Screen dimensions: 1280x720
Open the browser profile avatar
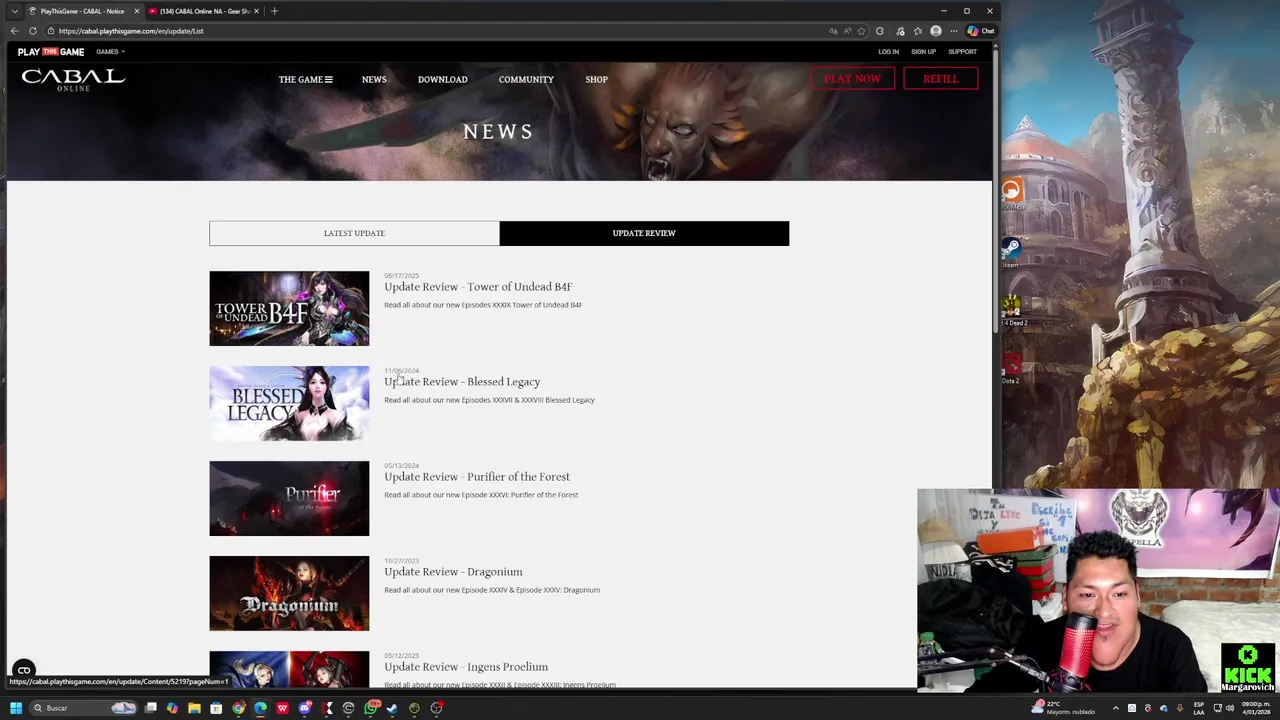click(x=936, y=31)
